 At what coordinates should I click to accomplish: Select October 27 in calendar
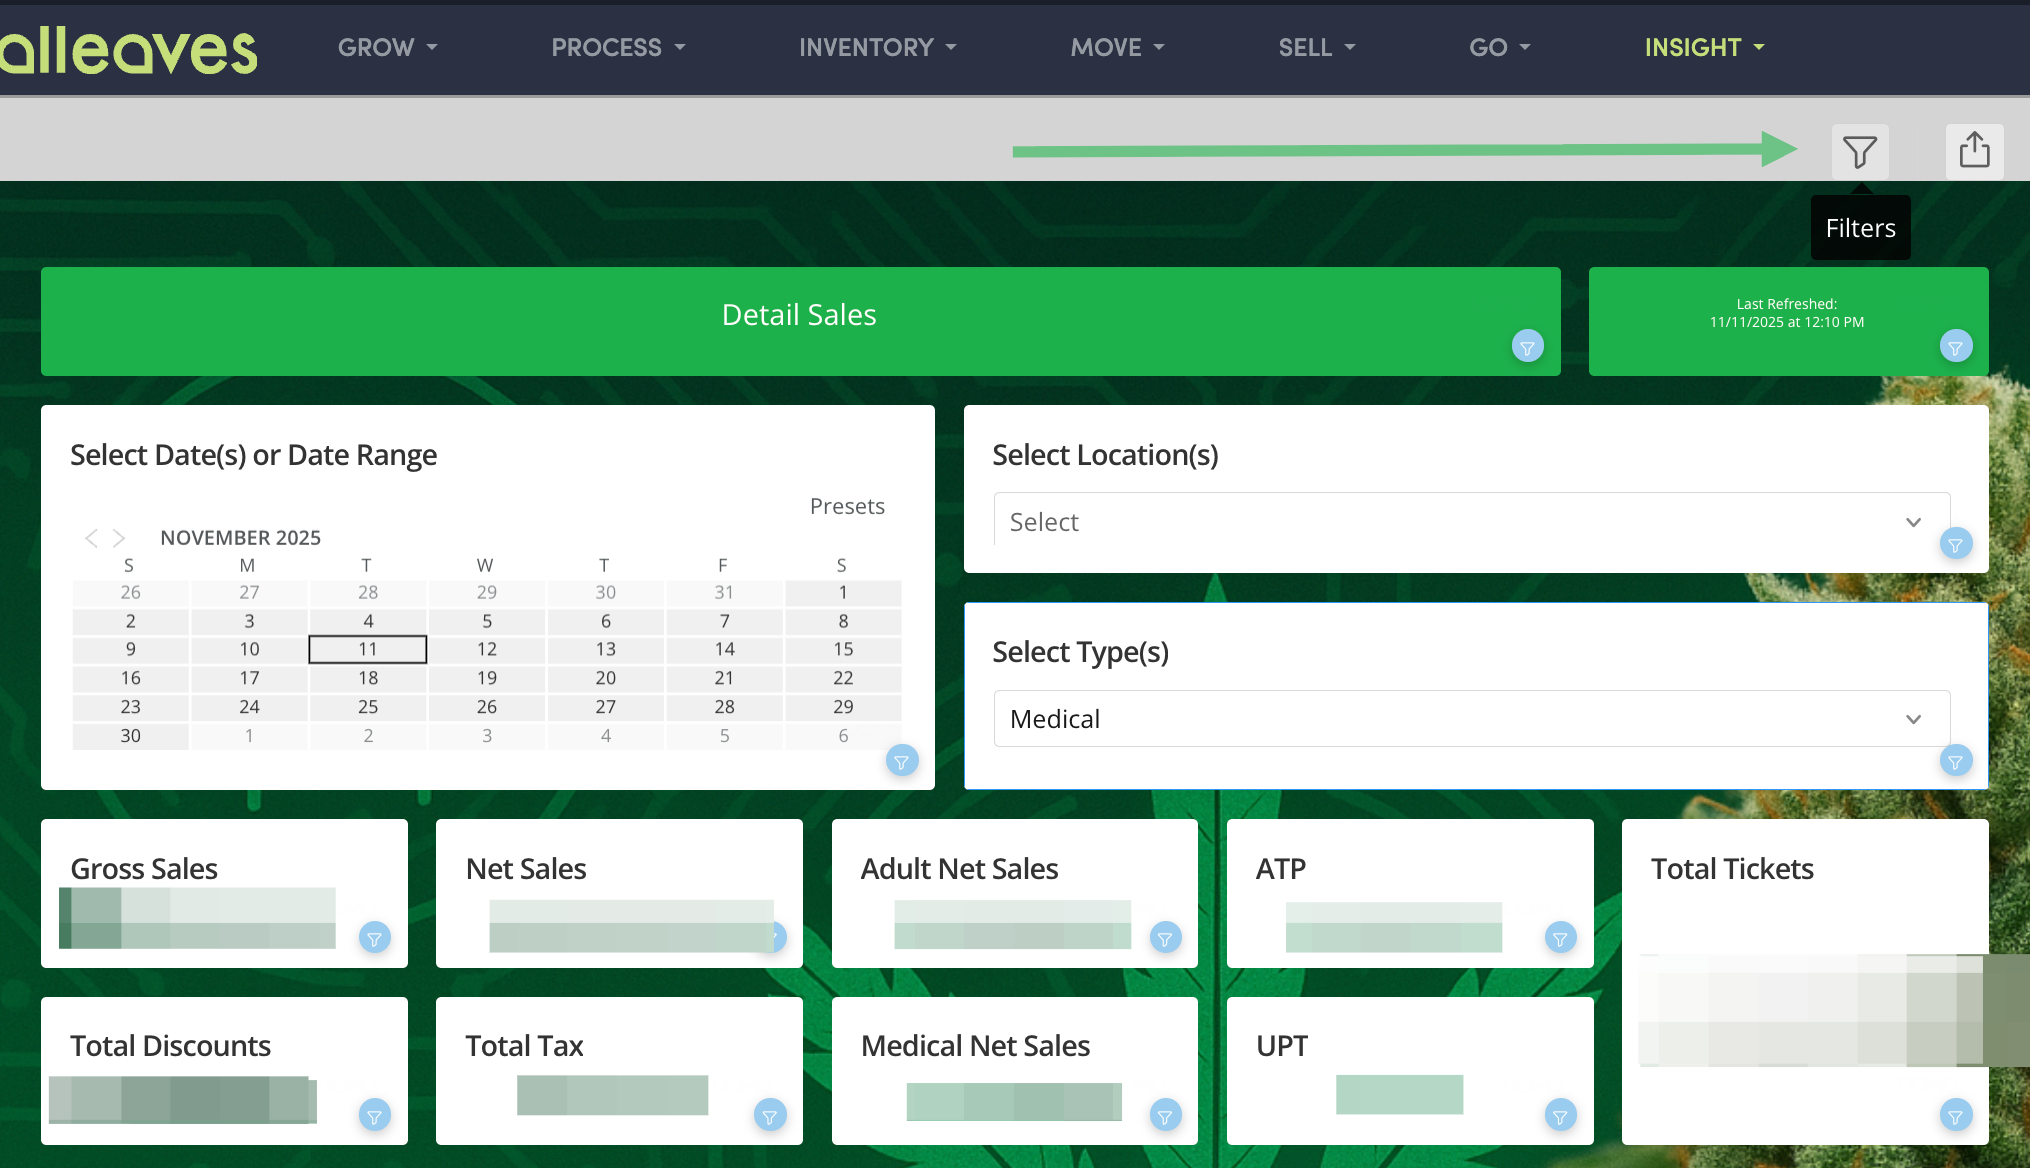click(249, 592)
